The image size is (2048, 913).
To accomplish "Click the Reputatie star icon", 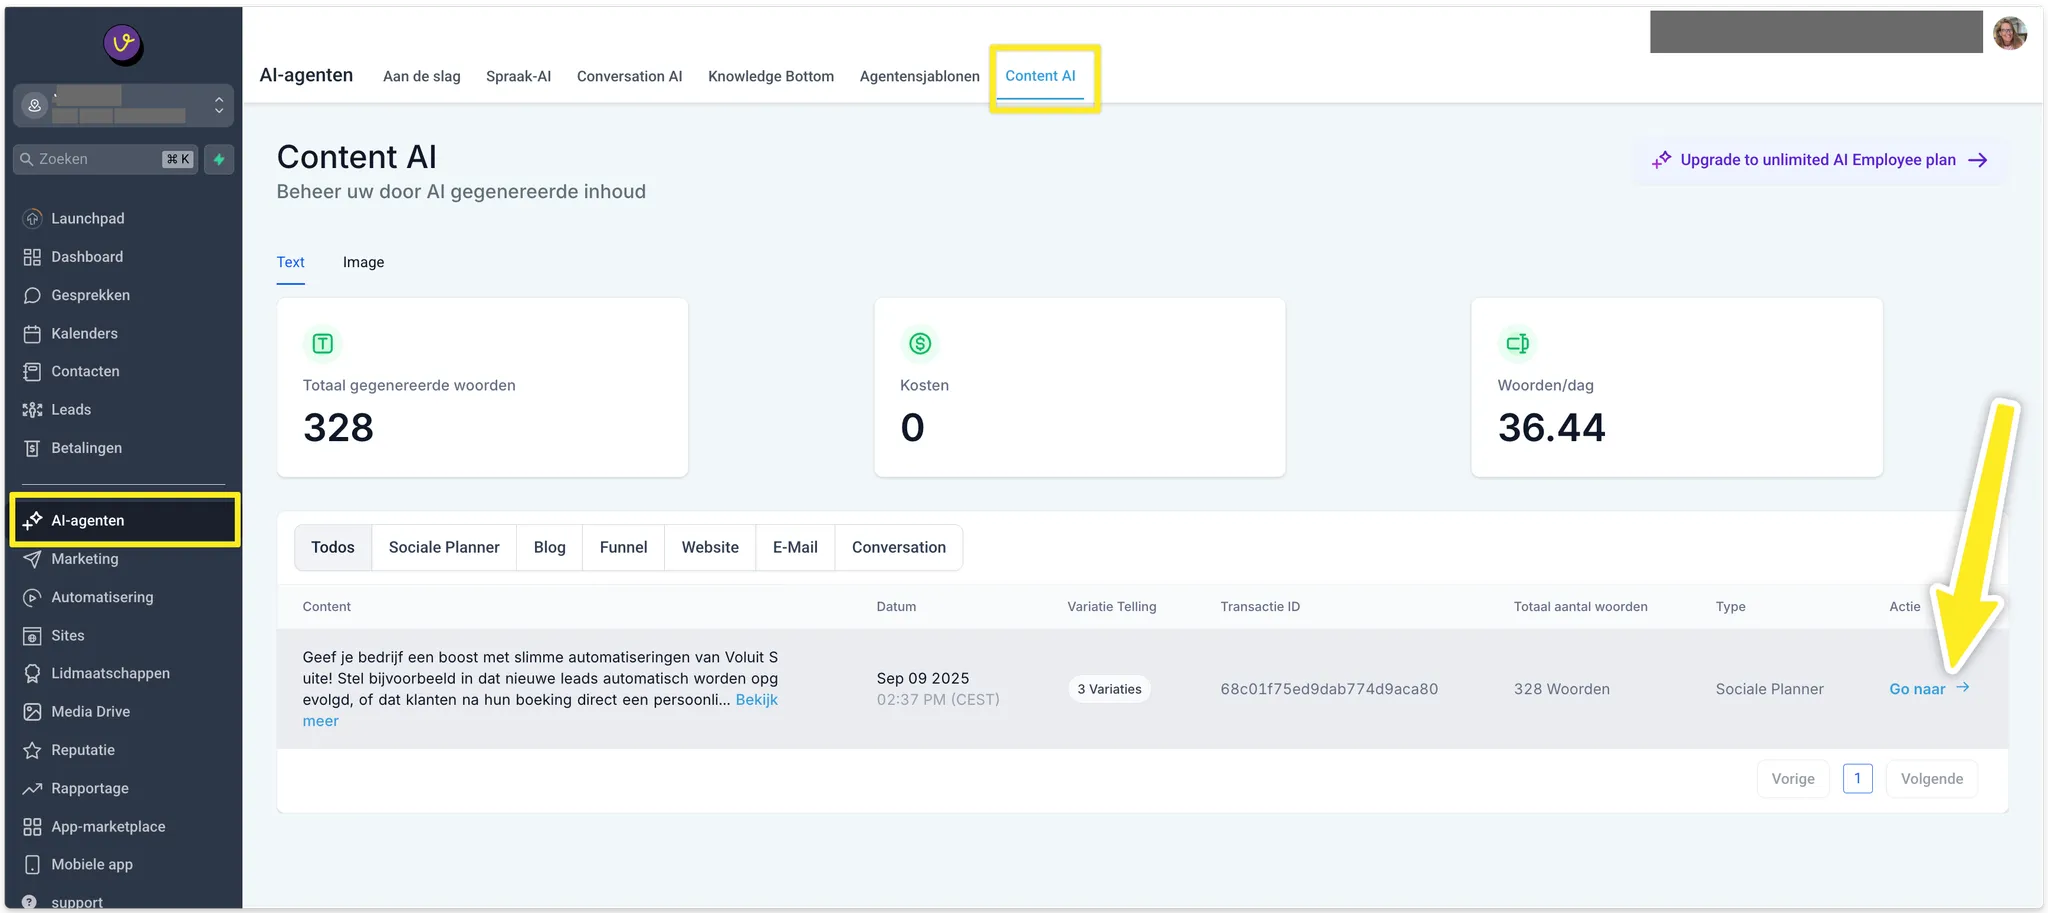I will [32, 750].
